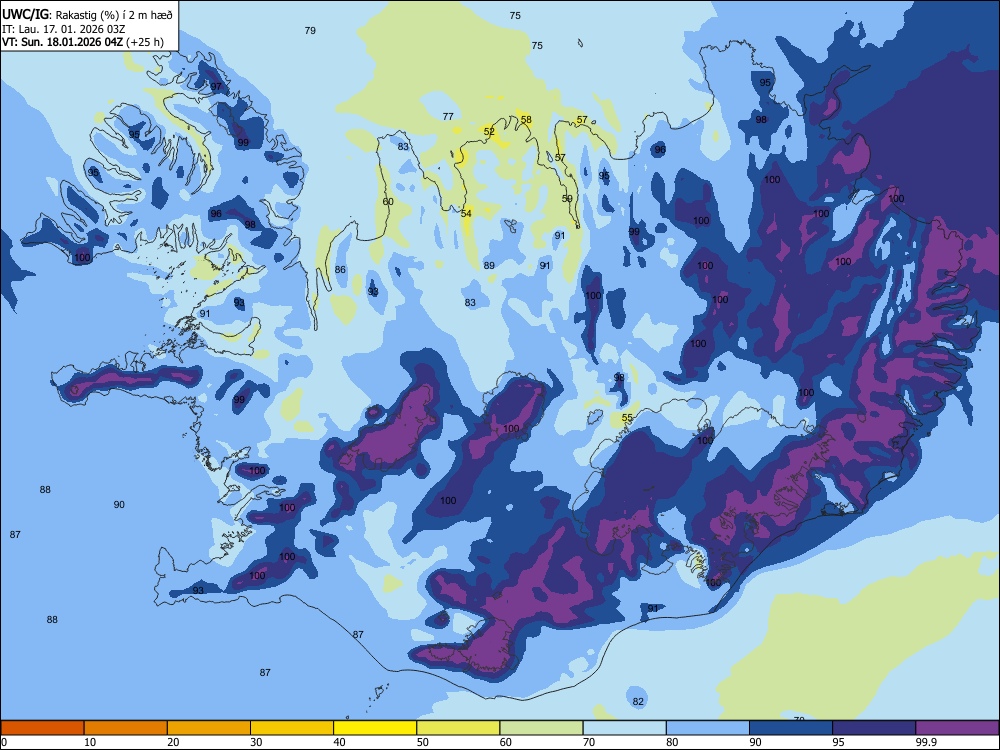Click the palest blue 70–80 legend swatch
The image size is (1000, 750).
[624, 728]
